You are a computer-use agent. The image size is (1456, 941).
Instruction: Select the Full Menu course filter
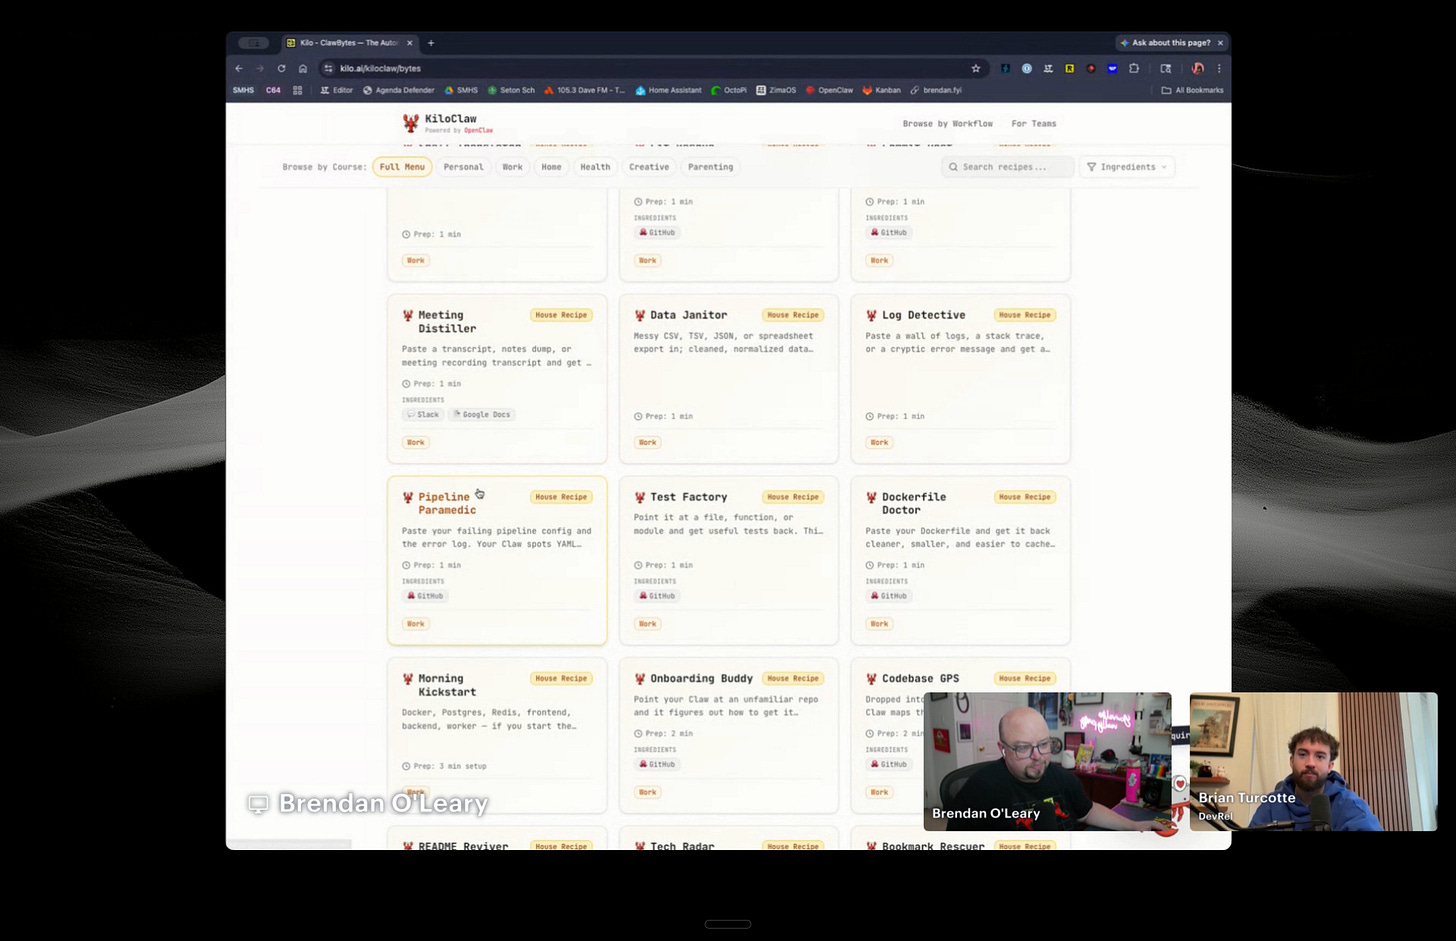pyautogui.click(x=402, y=167)
